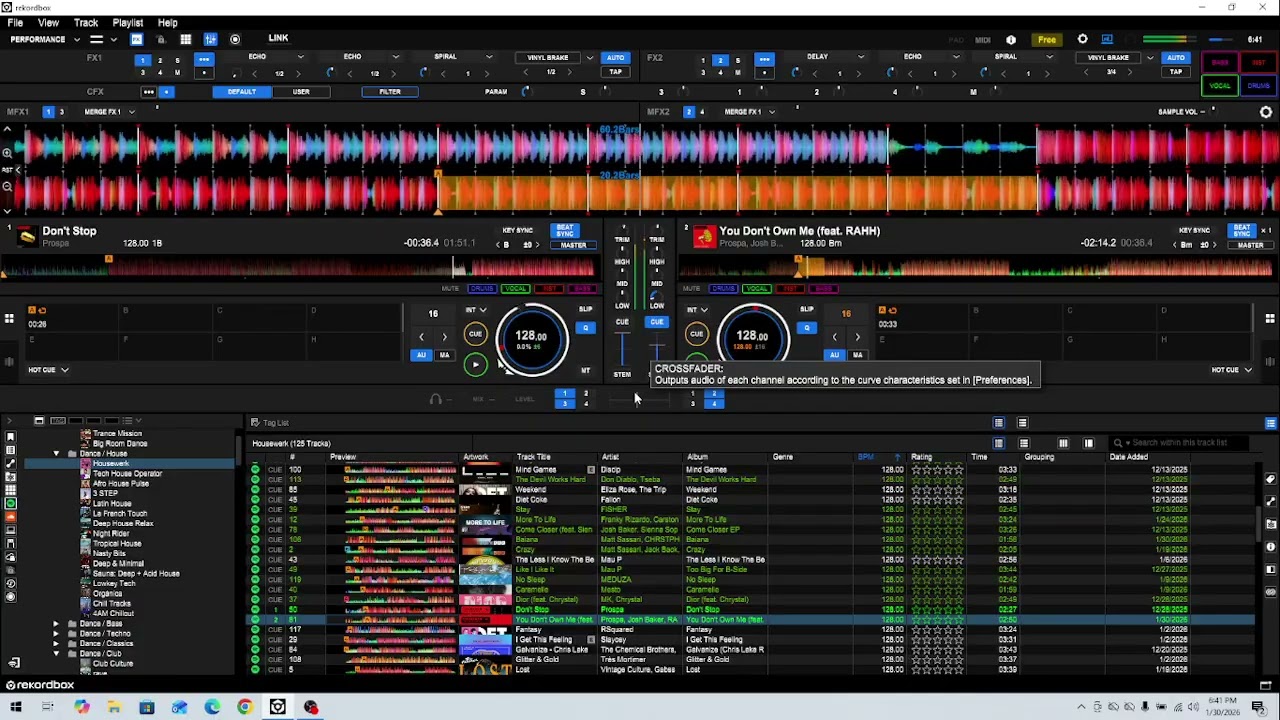1280x720 pixels.
Task: Select Tech House Operator playlist
Action: [127, 473]
